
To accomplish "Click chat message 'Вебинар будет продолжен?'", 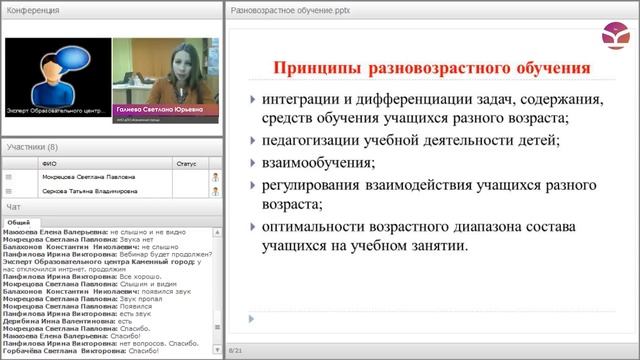I will (166, 254).
